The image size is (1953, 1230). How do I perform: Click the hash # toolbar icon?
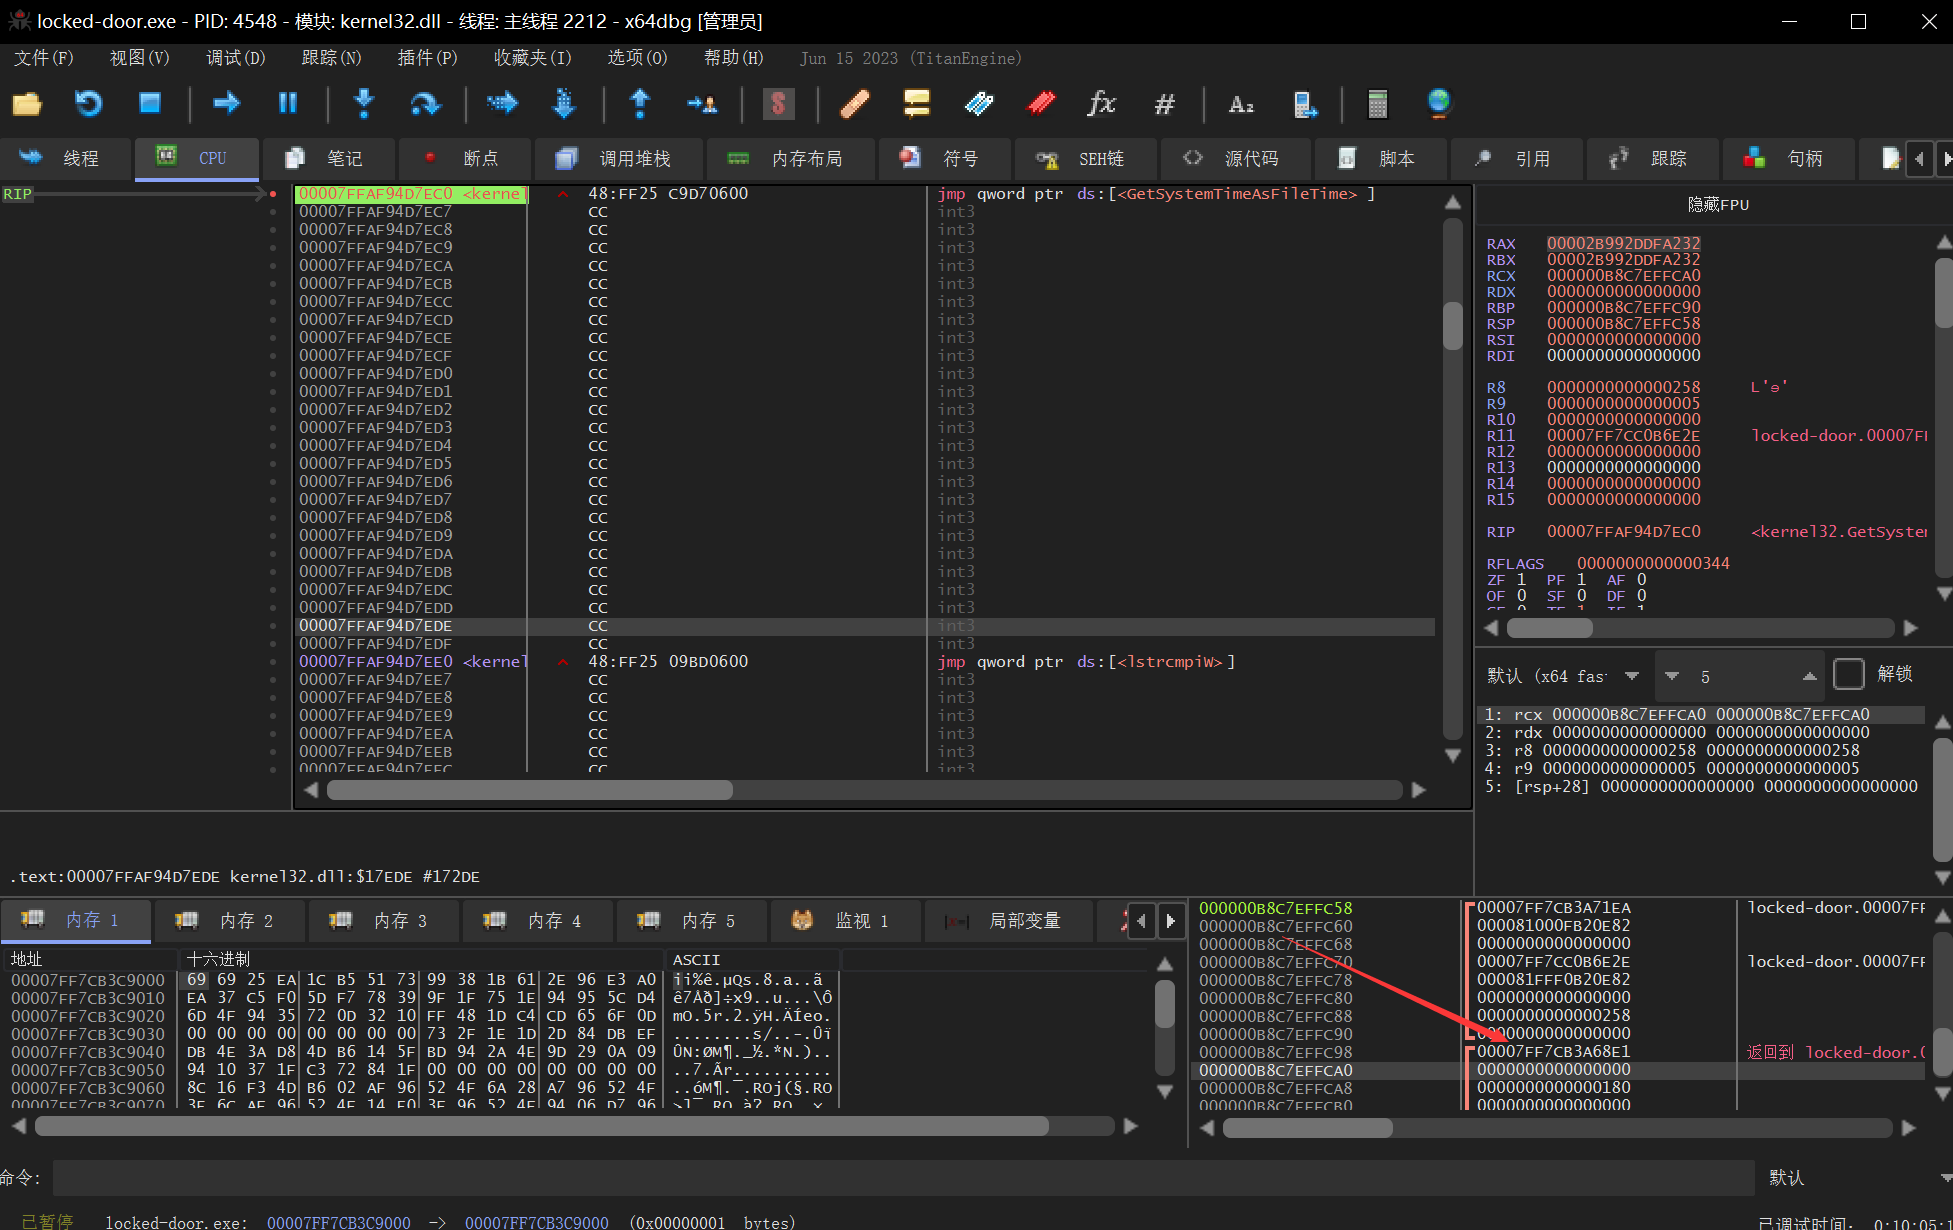pos(1164,103)
